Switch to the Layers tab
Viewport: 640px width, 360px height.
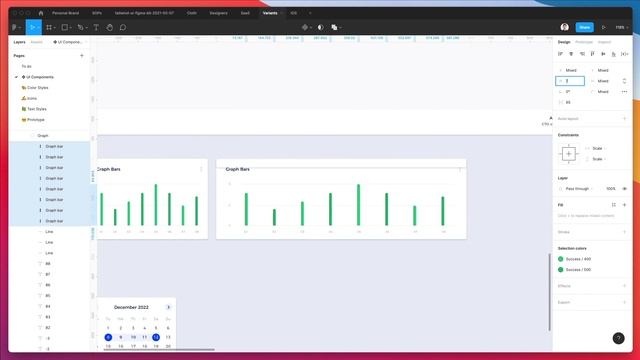19,42
